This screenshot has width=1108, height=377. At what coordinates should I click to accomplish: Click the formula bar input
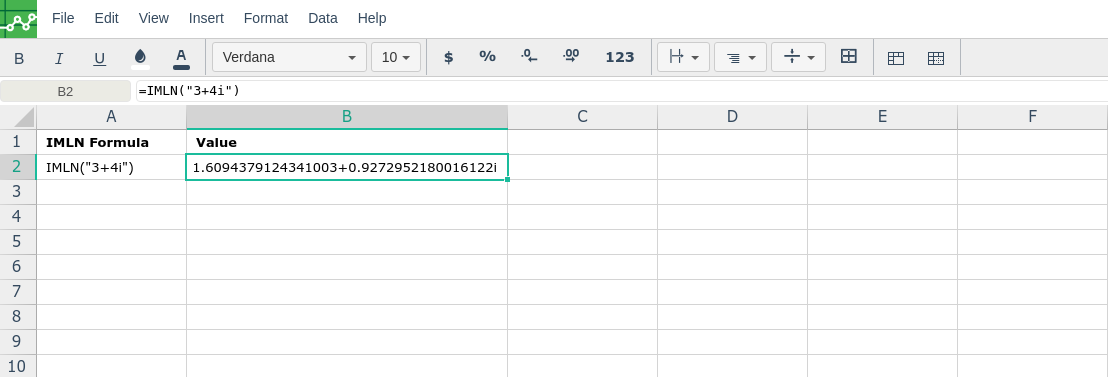point(622,91)
